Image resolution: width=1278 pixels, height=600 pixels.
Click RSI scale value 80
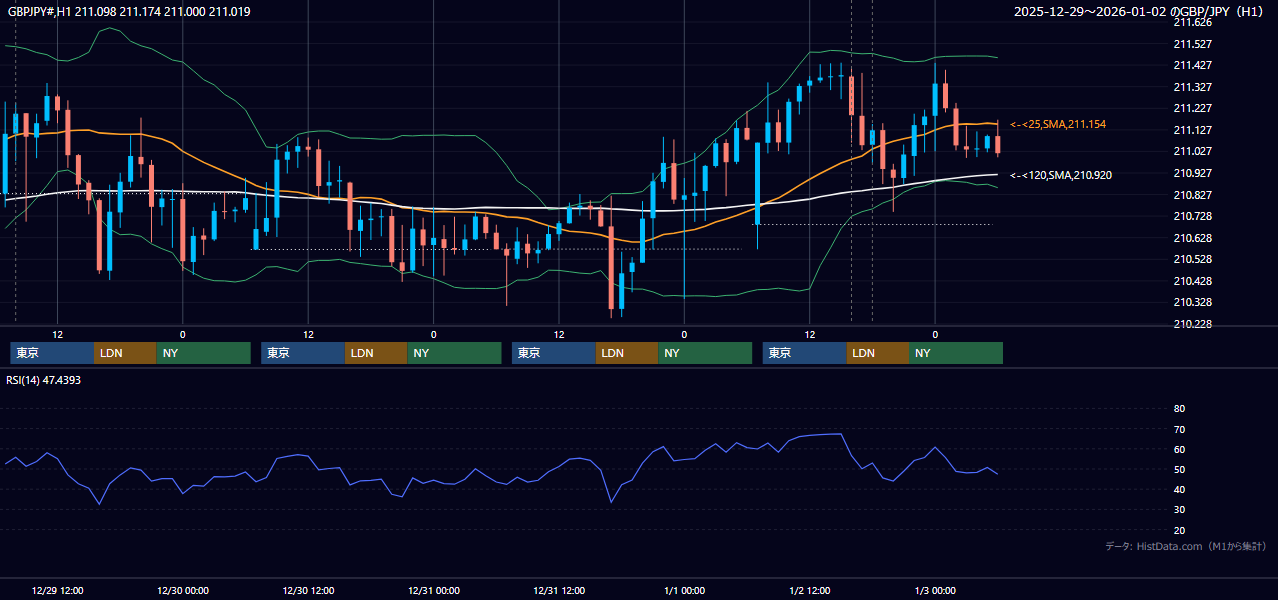pos(1179,409)
